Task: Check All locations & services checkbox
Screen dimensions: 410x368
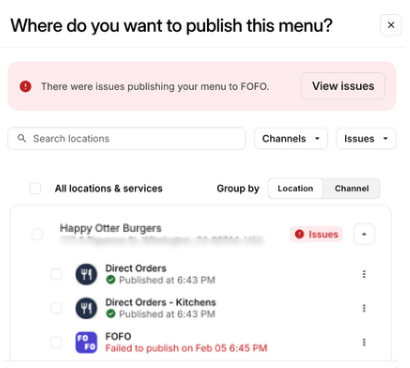Action: 35,188
